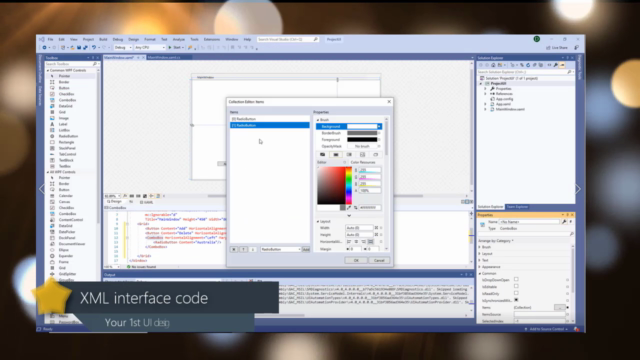Align HorizontalAlignment center icon
This screenshot has width=640, height=360.
(356, 242)
